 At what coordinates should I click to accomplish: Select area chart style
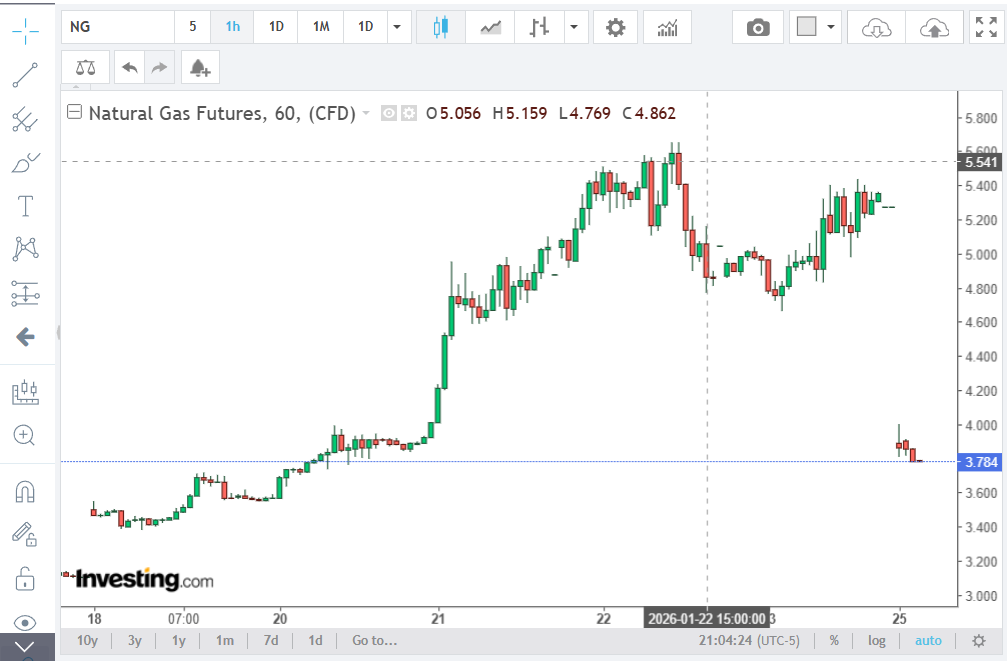click(x=491, y=27)
